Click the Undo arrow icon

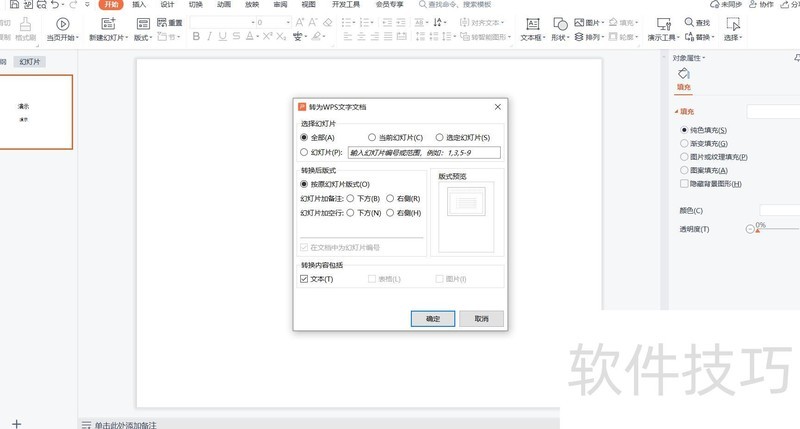coord(55,5)
